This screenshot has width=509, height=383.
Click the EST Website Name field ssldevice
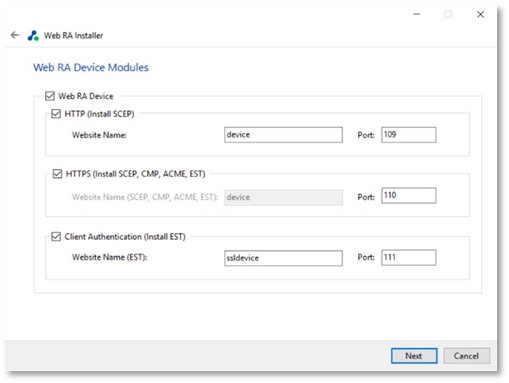tap(283, 258)
